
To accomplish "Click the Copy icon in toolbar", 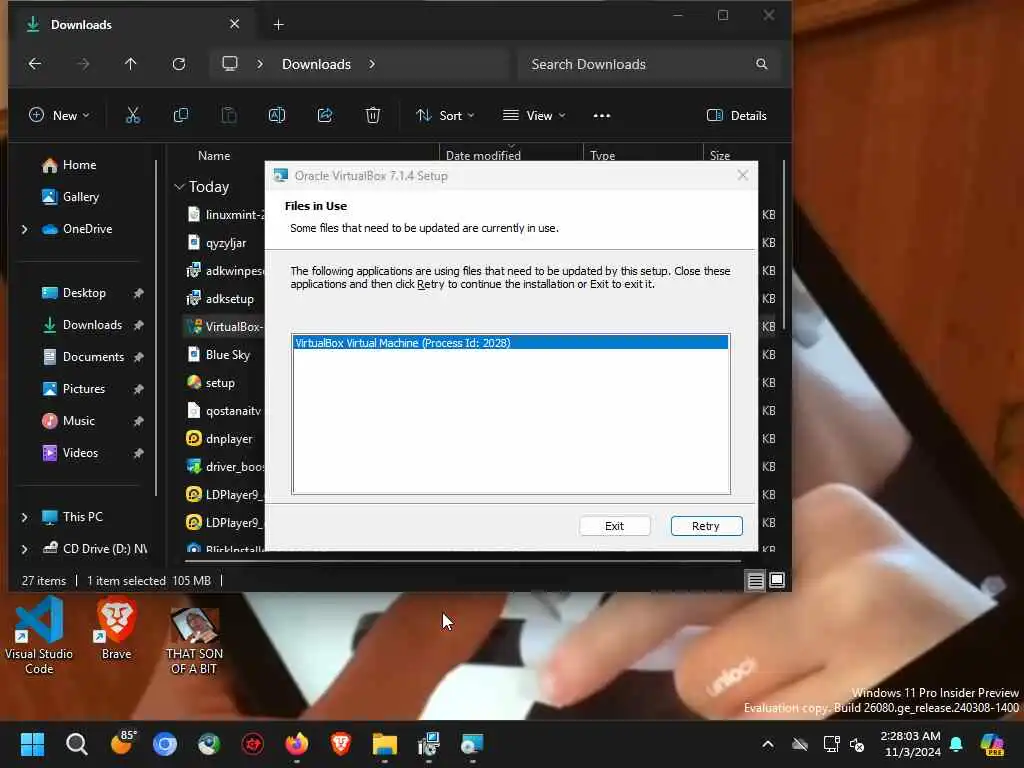I will tap(181, 116).
